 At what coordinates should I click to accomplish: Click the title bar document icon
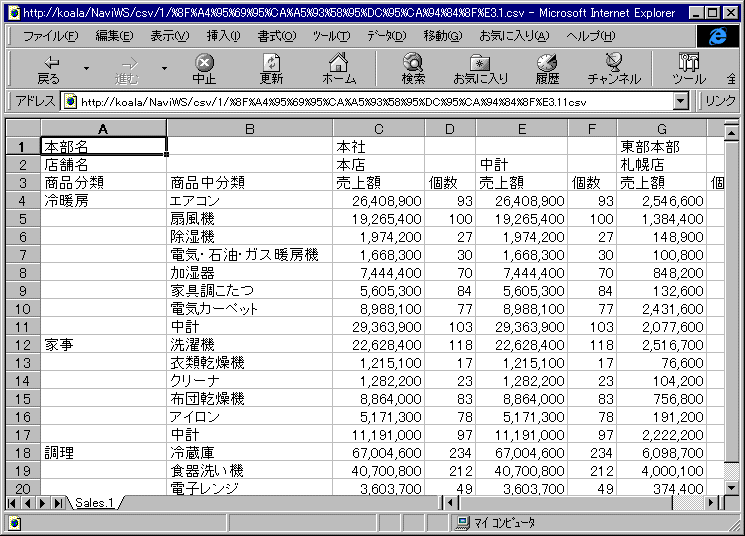point(14,12)
